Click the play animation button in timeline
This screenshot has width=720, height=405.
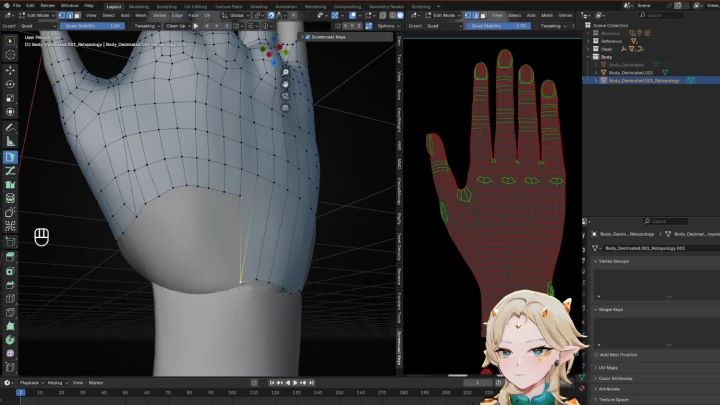point(295,383)
